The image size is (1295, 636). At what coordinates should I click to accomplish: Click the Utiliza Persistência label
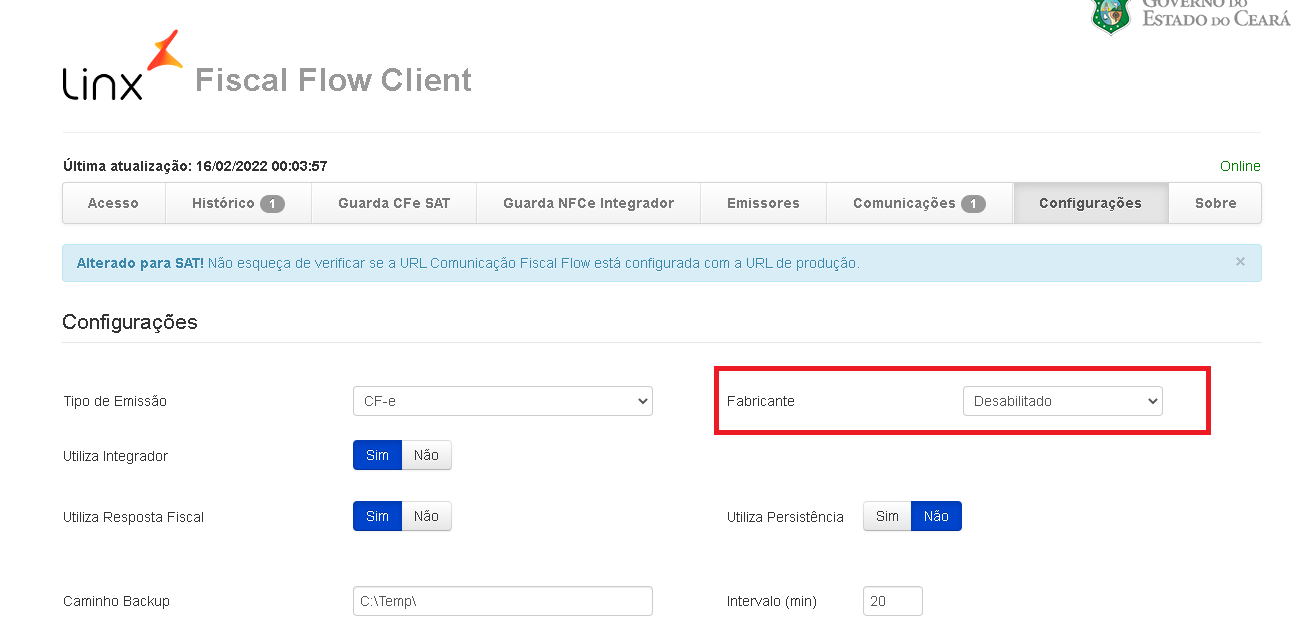[786, 517]
